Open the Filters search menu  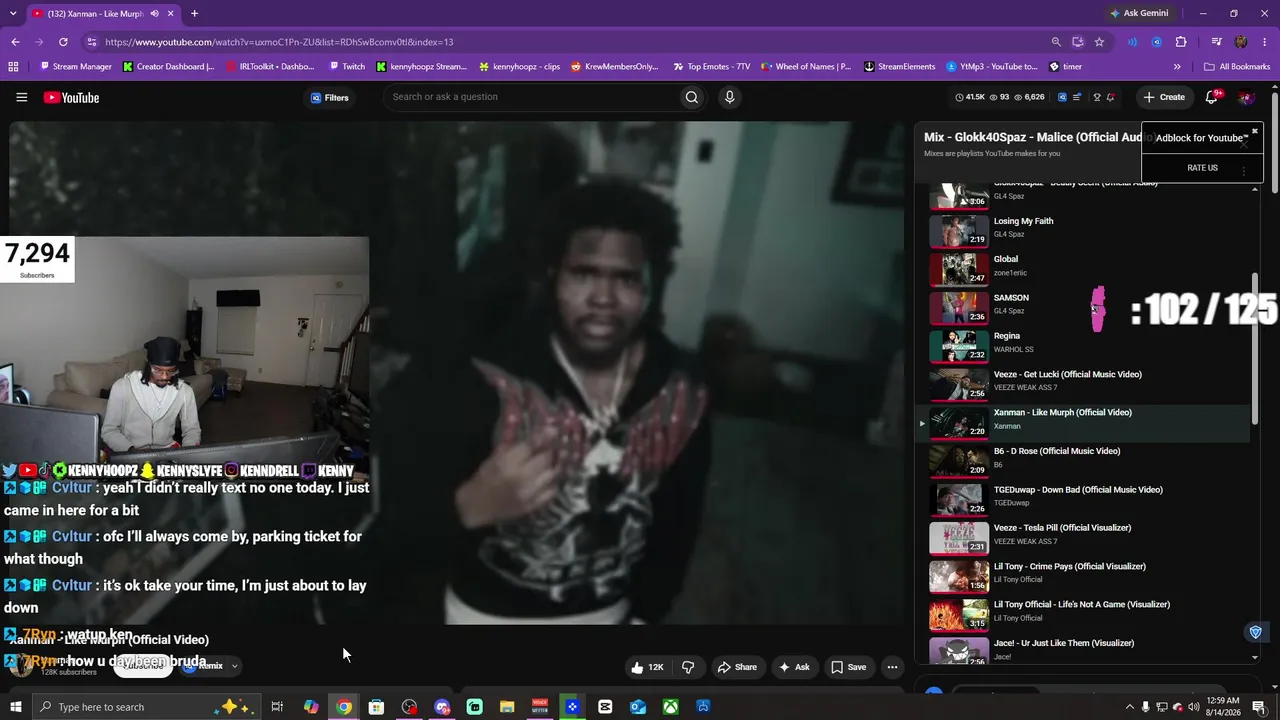pyautogui.click(x=329, y=98)
